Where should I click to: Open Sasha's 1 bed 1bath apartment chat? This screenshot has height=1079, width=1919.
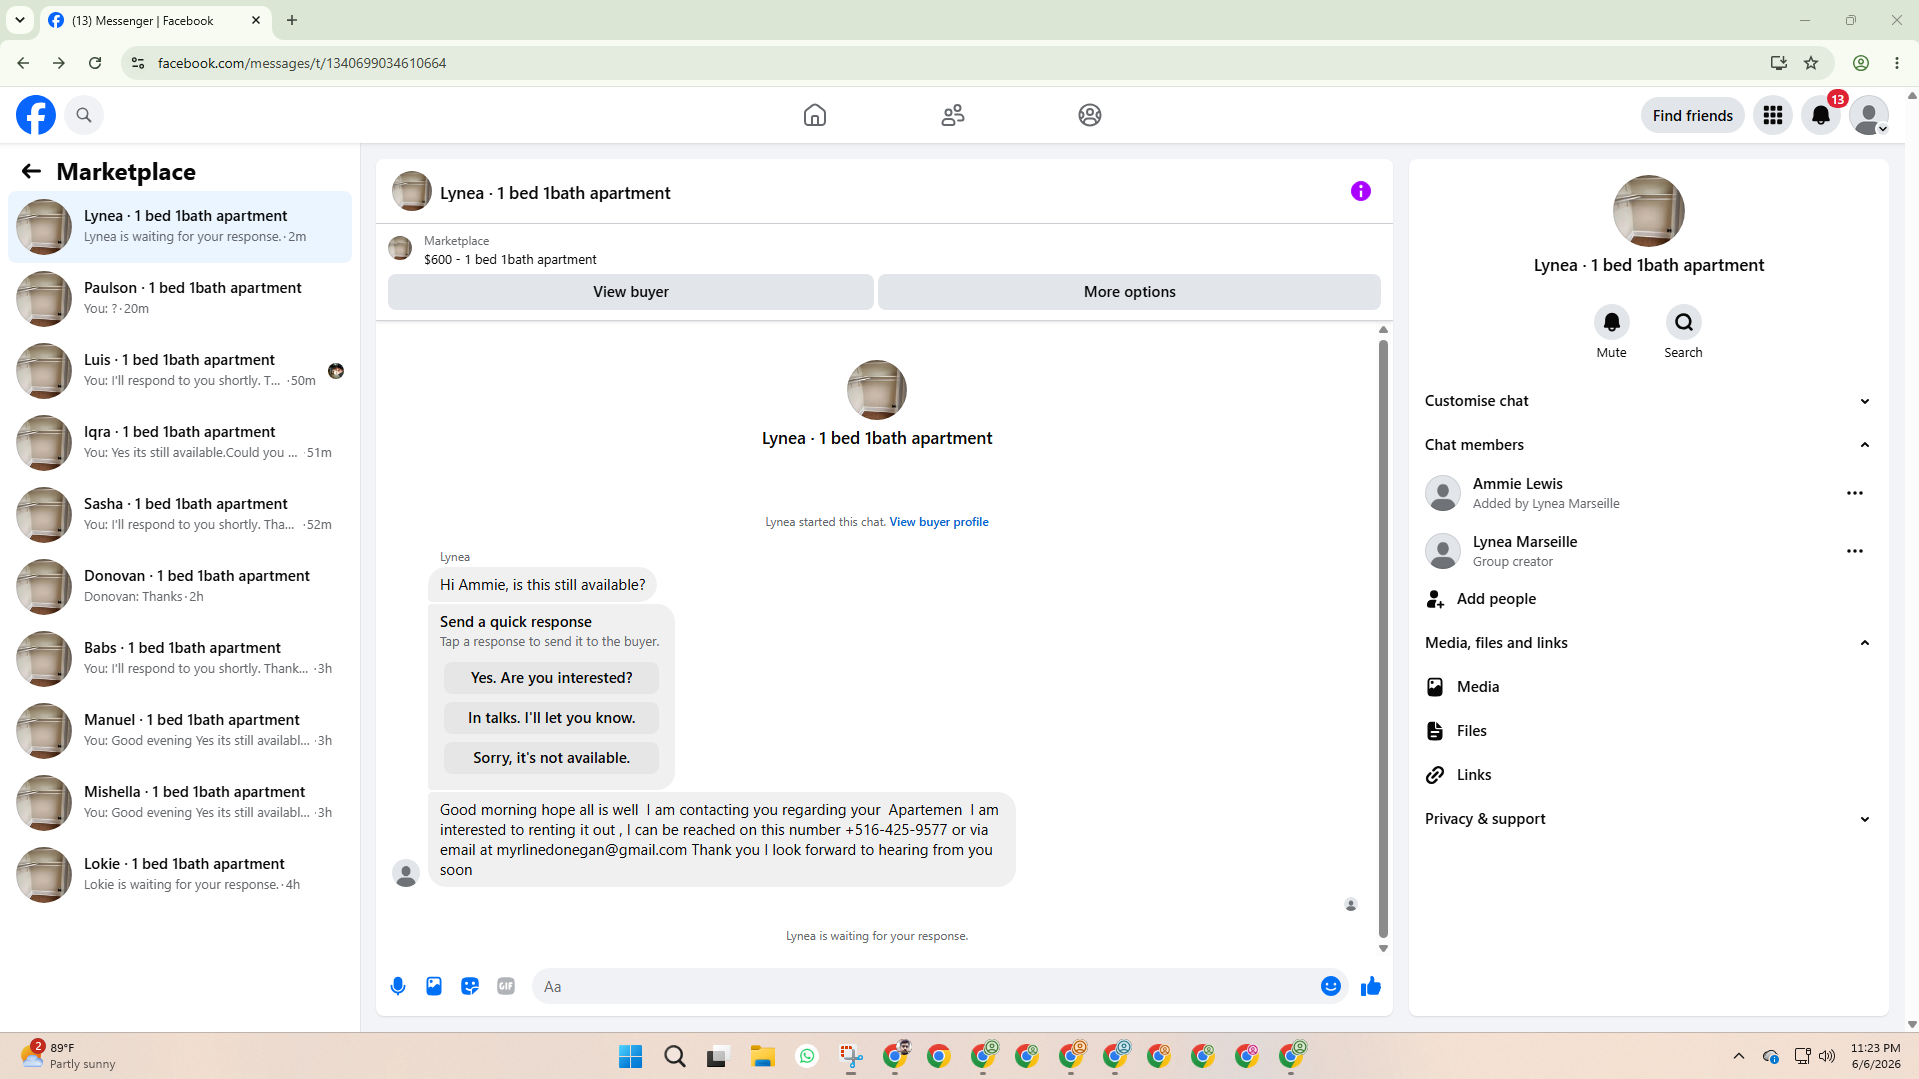180,515
